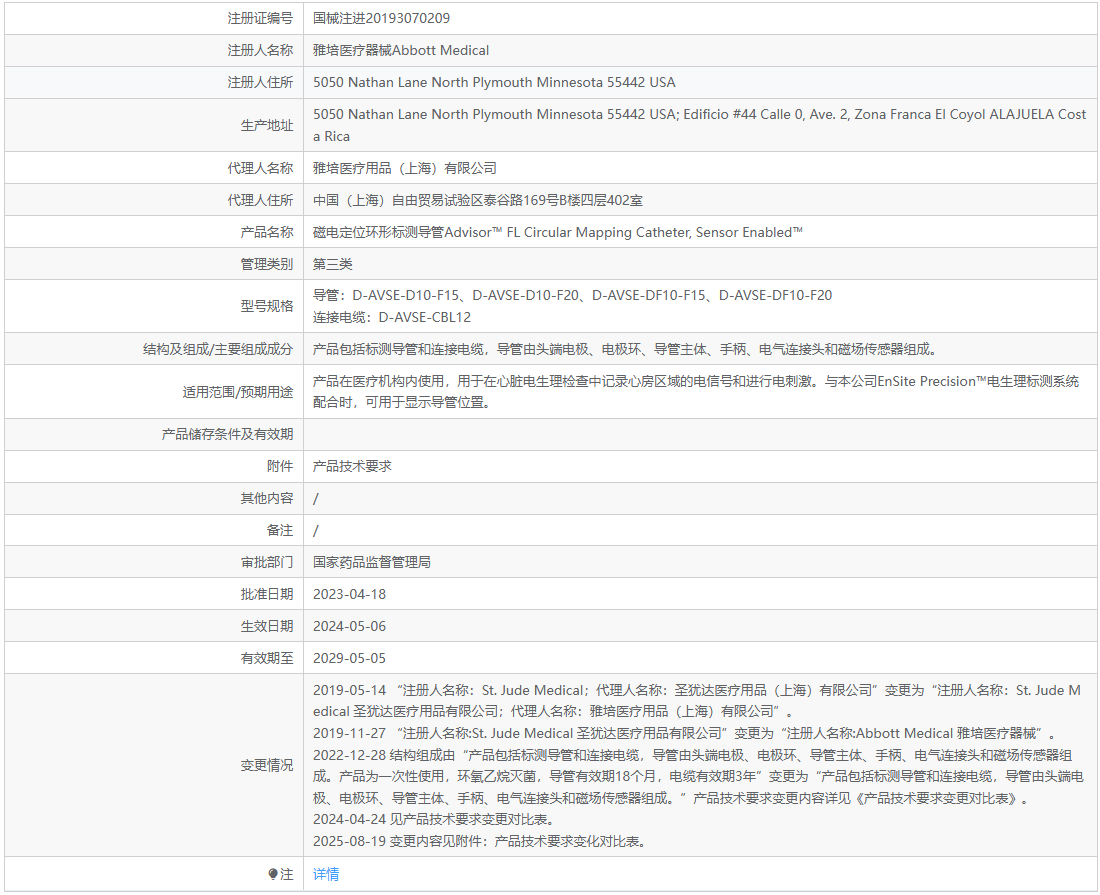Select registration number 国械注进20193070209
The width and height of the screenshot is (1100, 895).
(381, 18)
